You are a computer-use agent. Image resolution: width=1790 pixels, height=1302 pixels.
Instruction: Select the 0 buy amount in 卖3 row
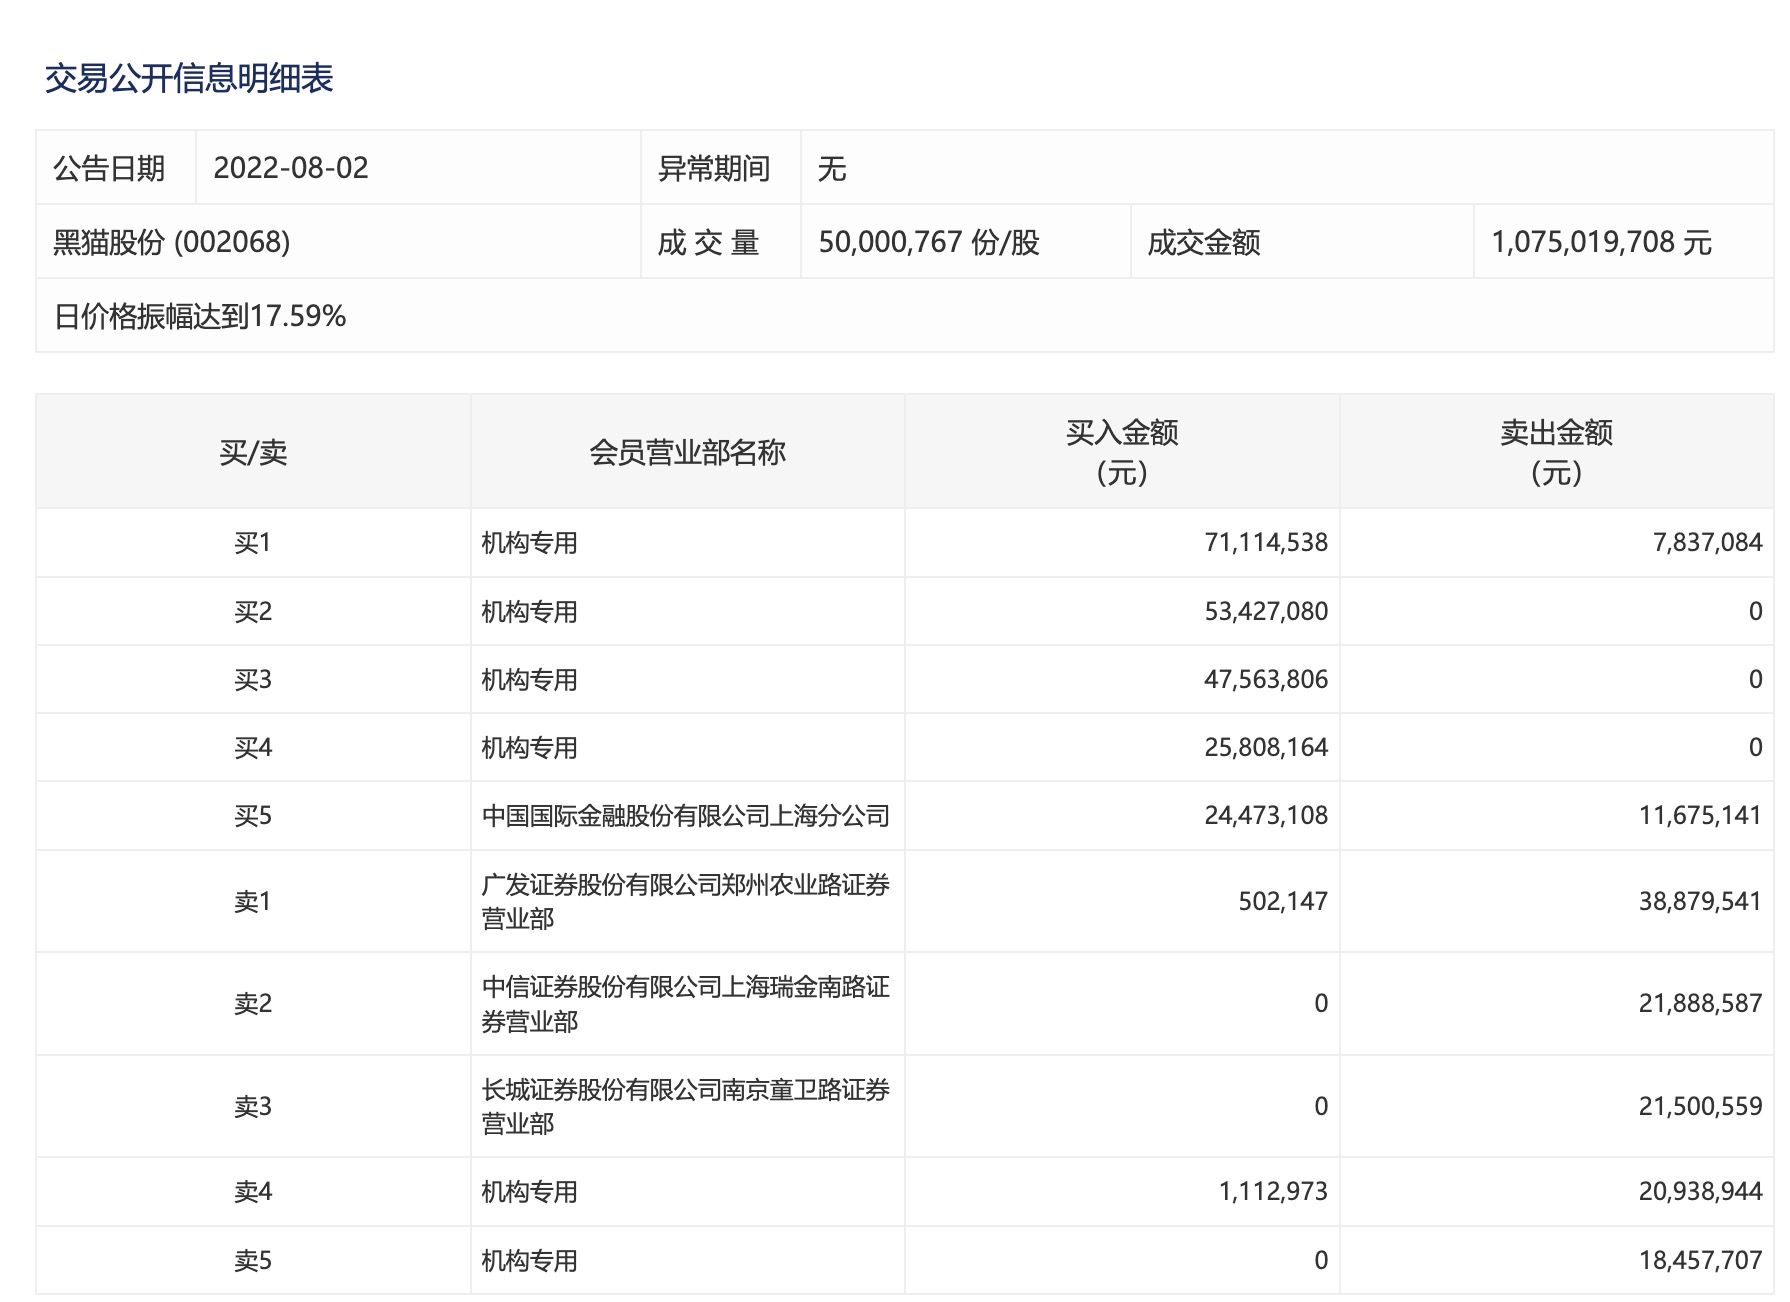click(1321, 1106)
